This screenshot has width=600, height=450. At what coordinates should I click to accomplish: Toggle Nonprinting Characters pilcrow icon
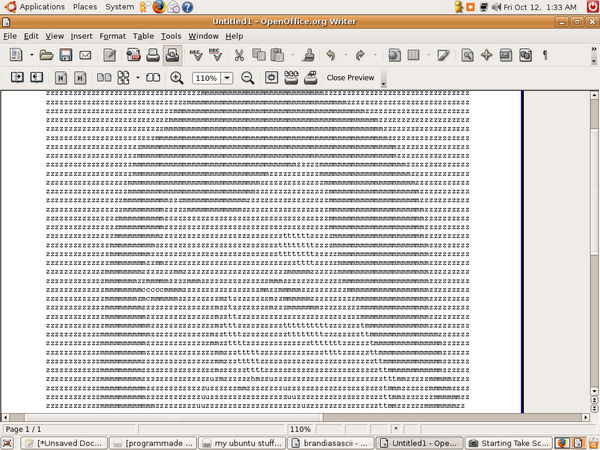[545, 55]
